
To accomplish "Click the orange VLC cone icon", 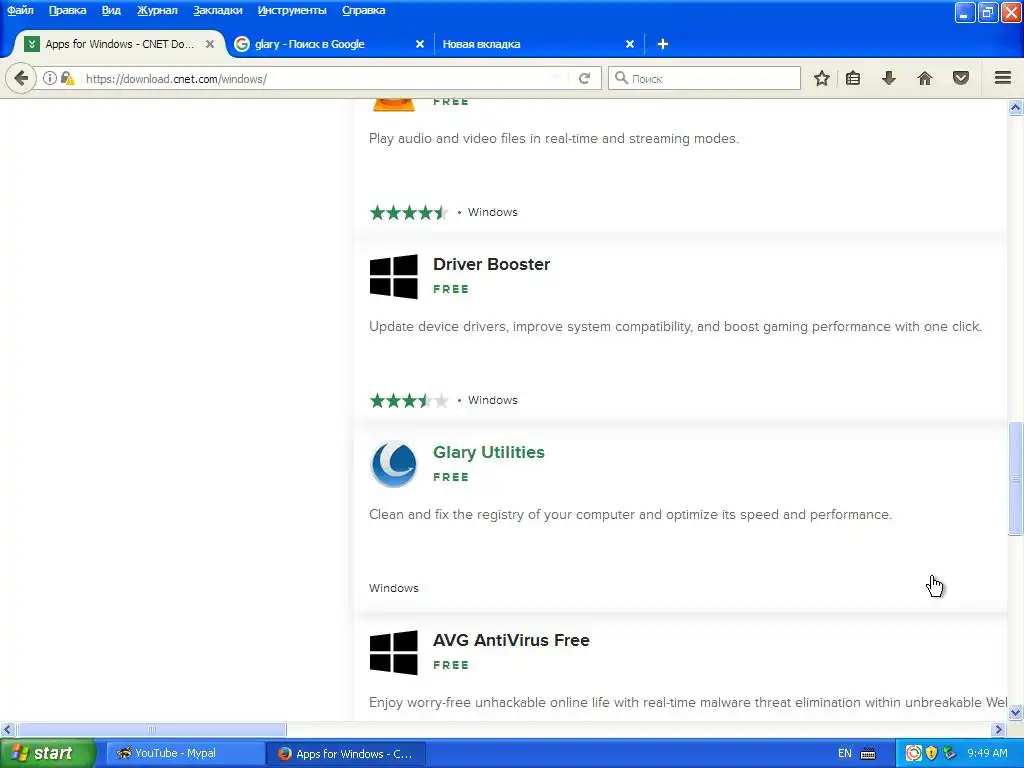I will click(x=393, y=105).
